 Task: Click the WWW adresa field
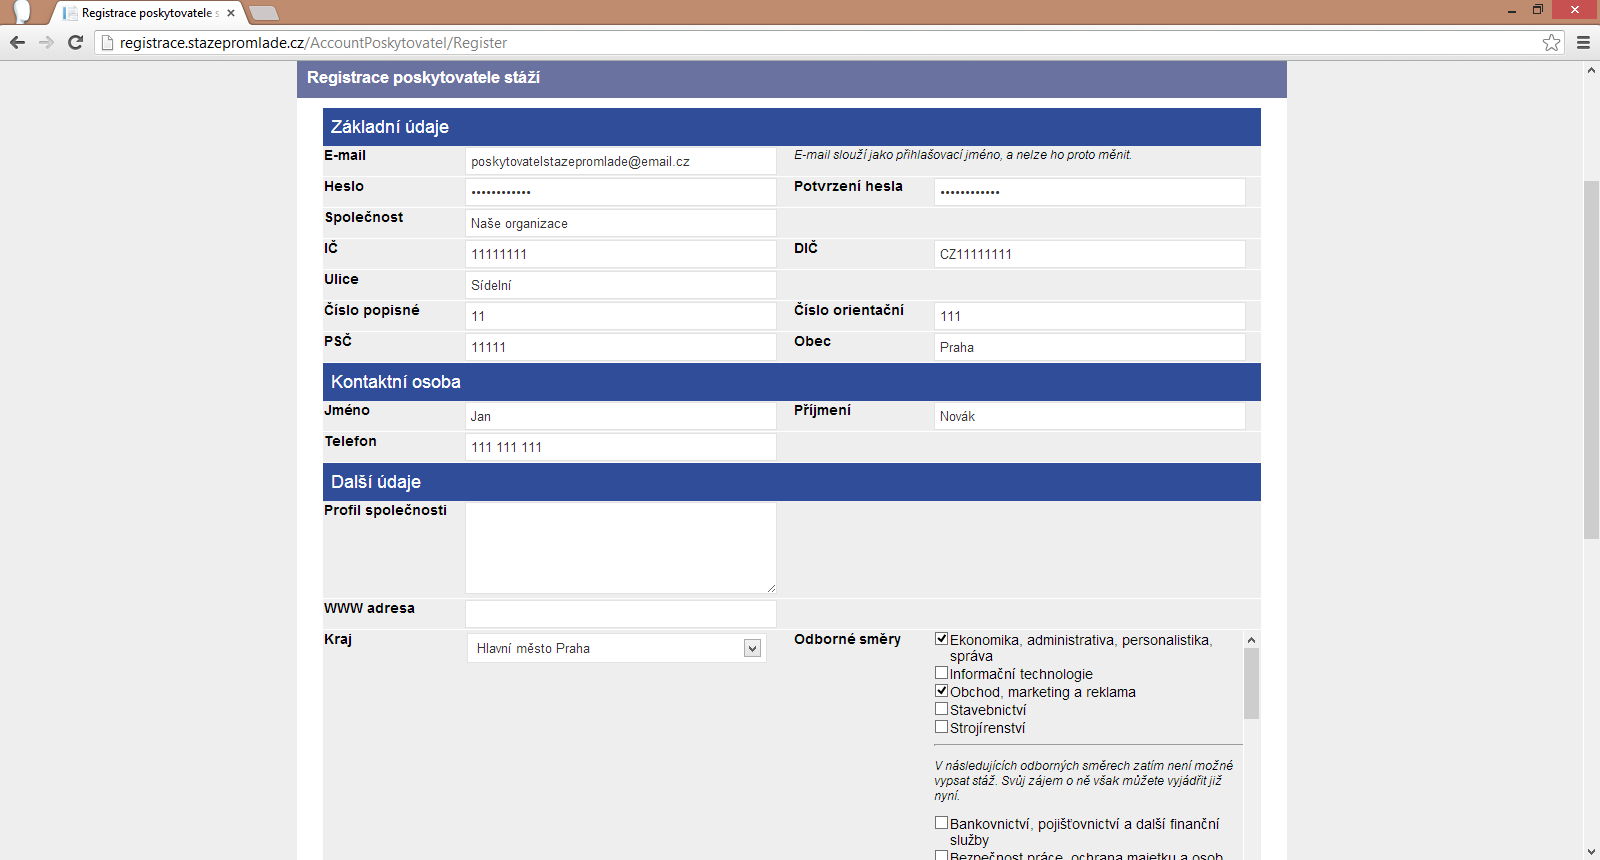point(621,614)
